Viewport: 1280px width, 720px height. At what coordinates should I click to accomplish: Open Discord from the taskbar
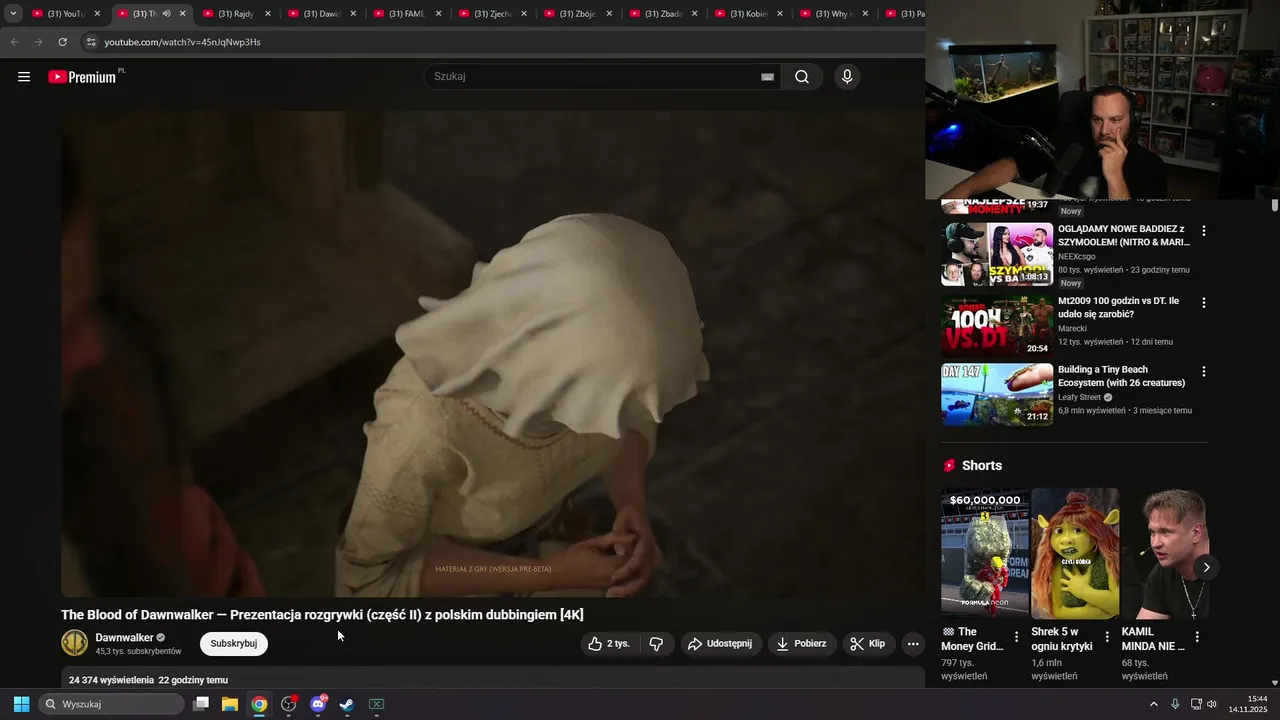[318, 704]
